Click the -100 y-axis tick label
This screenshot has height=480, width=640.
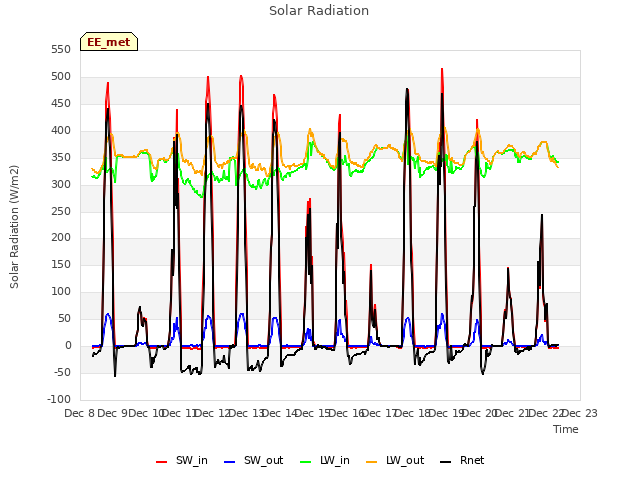[x=59, y=400]
